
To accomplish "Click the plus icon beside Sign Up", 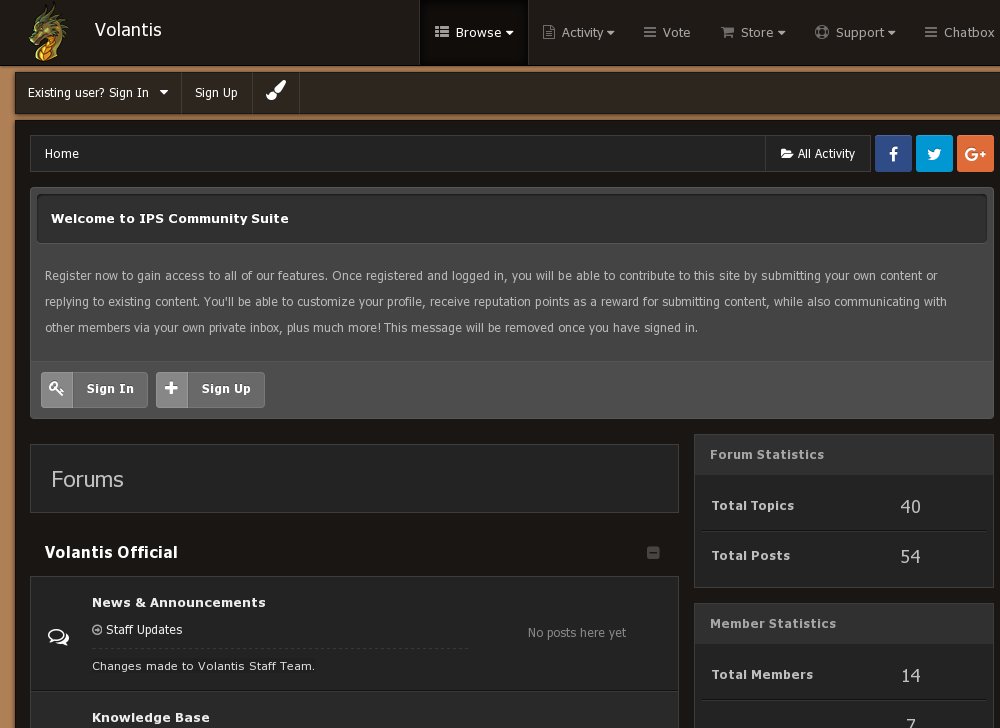I will (172, 389).
